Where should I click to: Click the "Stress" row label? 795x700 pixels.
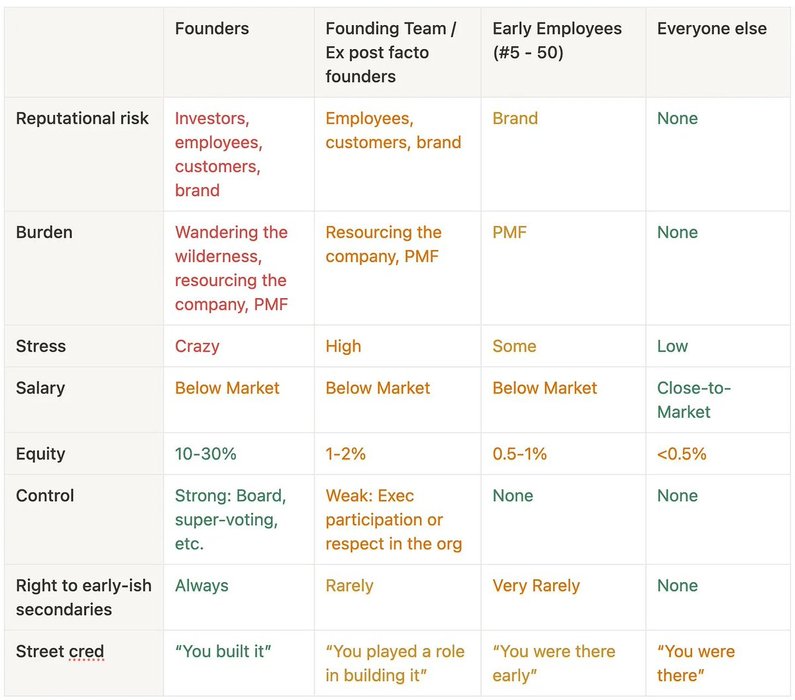point(41,346)
